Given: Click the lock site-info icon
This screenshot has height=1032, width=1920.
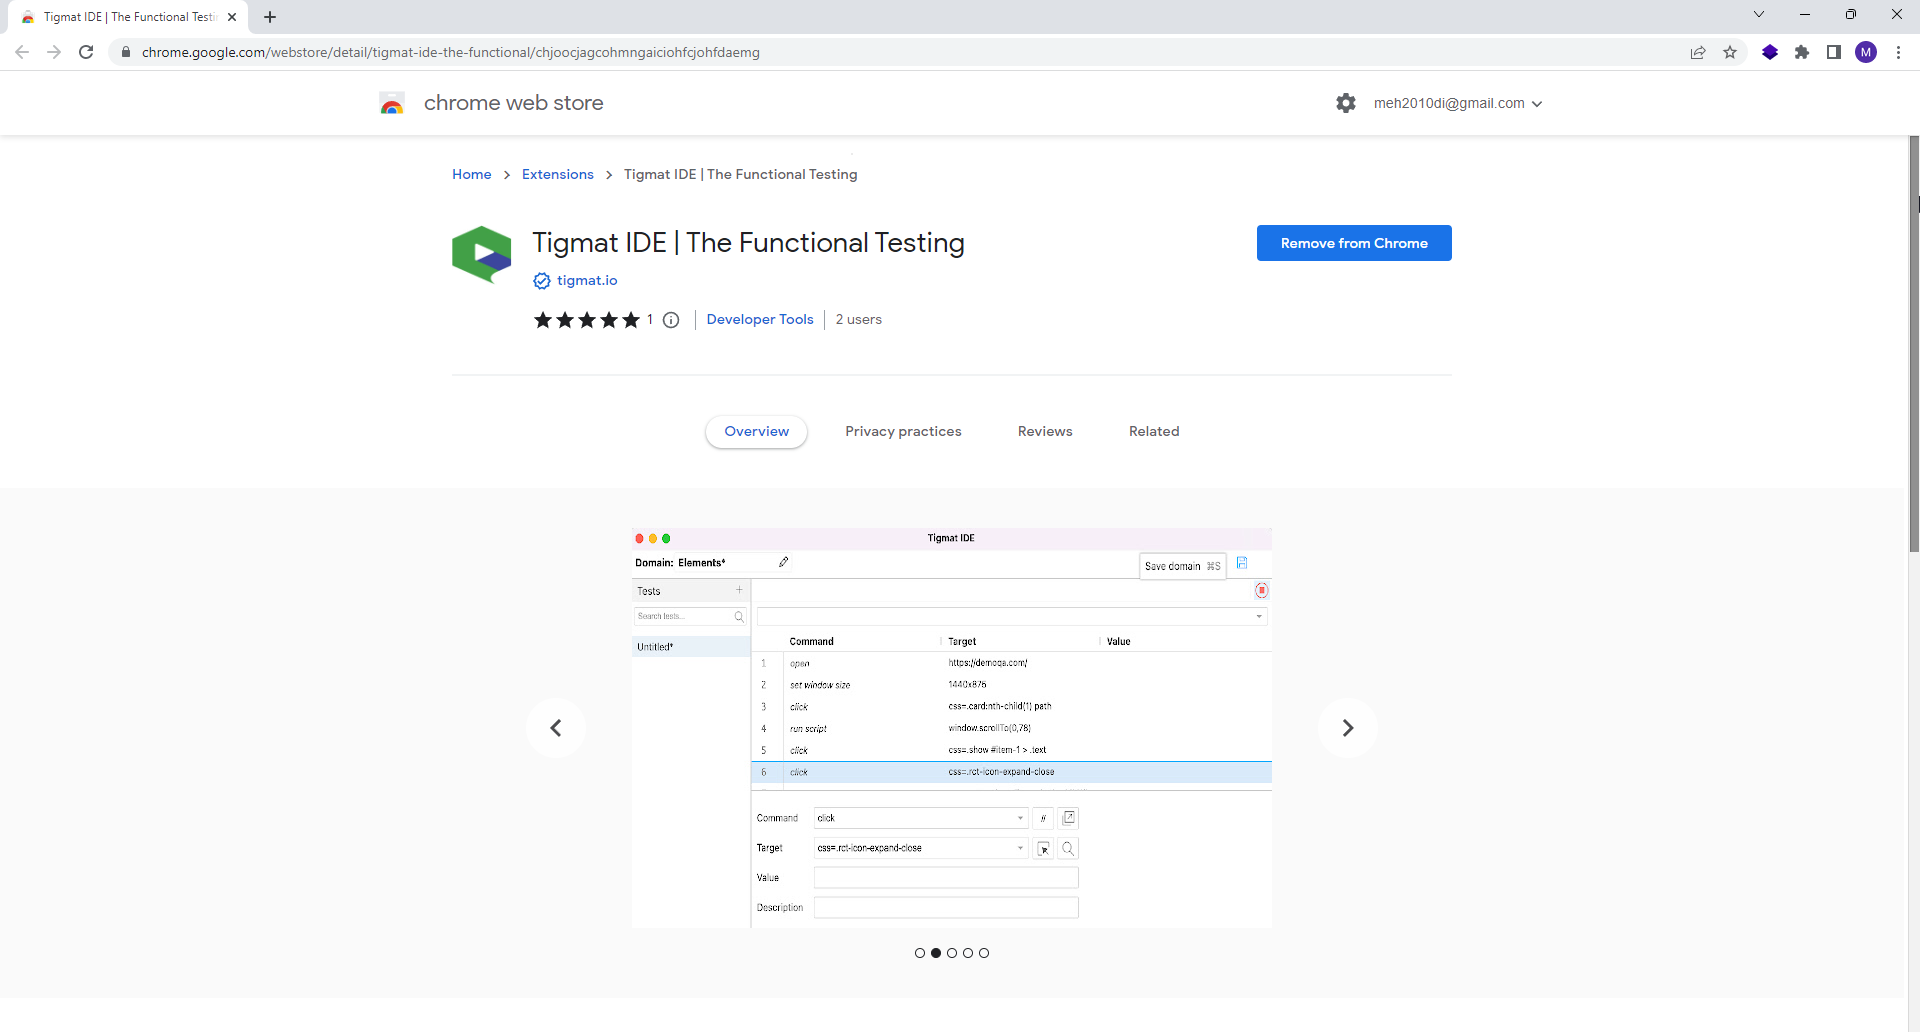Looking at the screenshot, I should click(x=126, y=52).
